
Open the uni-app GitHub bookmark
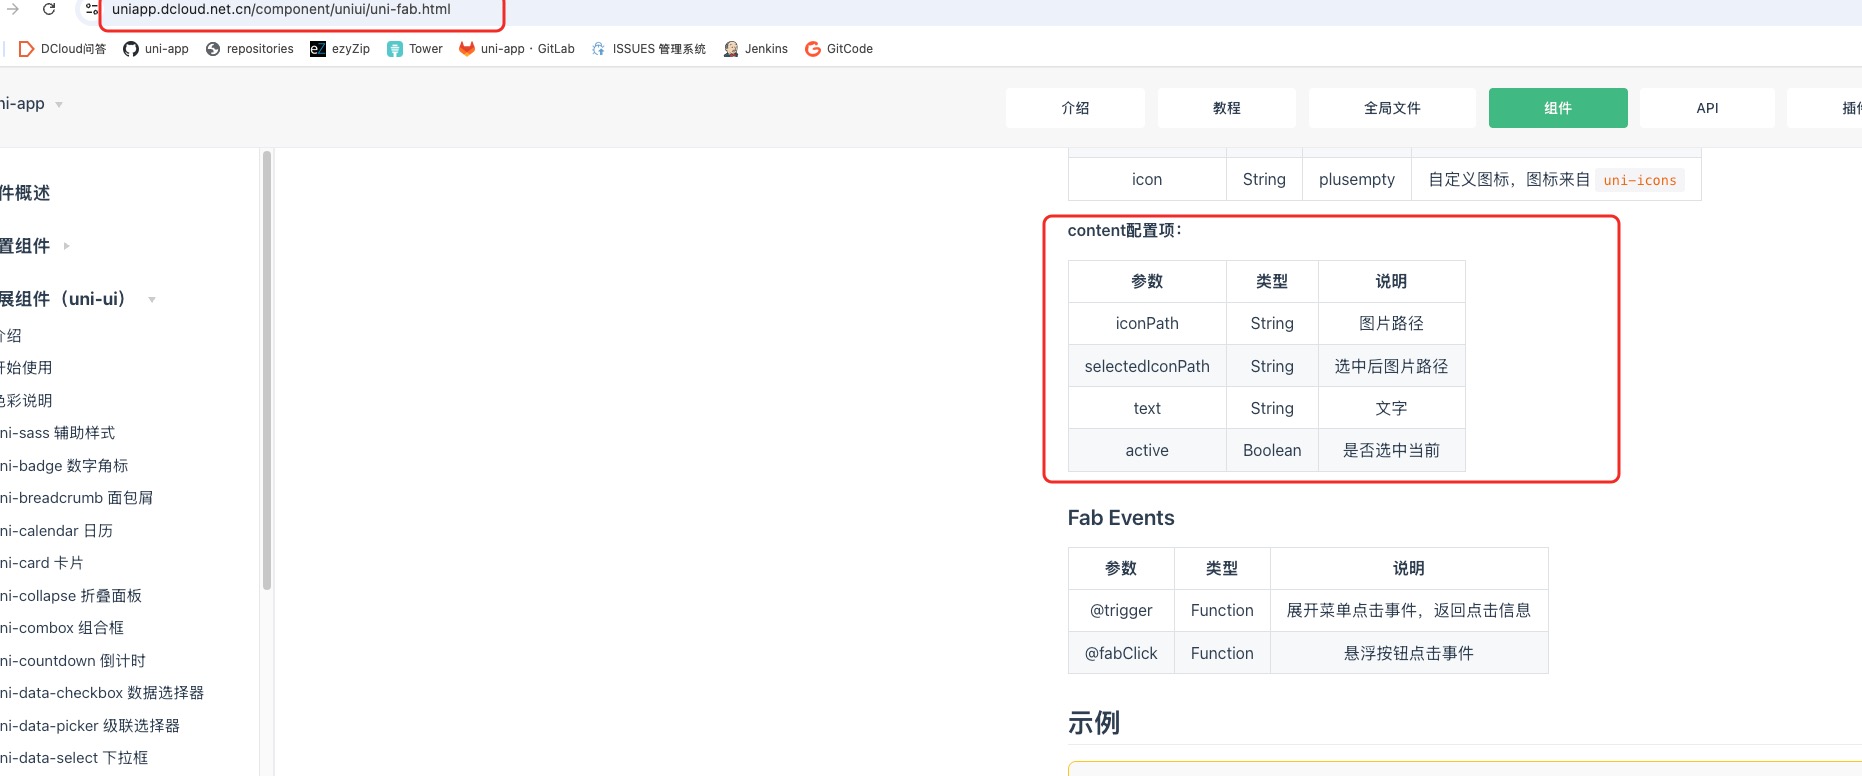pos(156,49)
